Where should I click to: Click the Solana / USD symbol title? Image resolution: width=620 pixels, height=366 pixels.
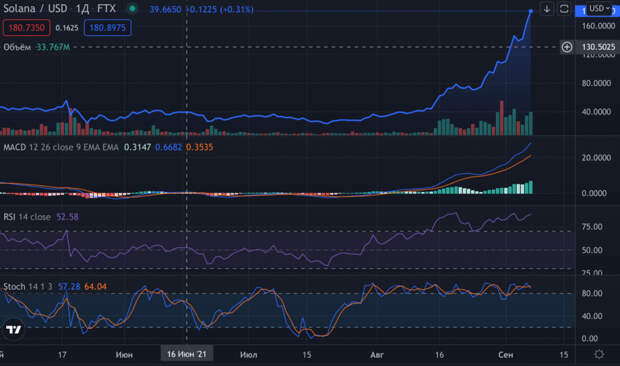click(35, 8)
